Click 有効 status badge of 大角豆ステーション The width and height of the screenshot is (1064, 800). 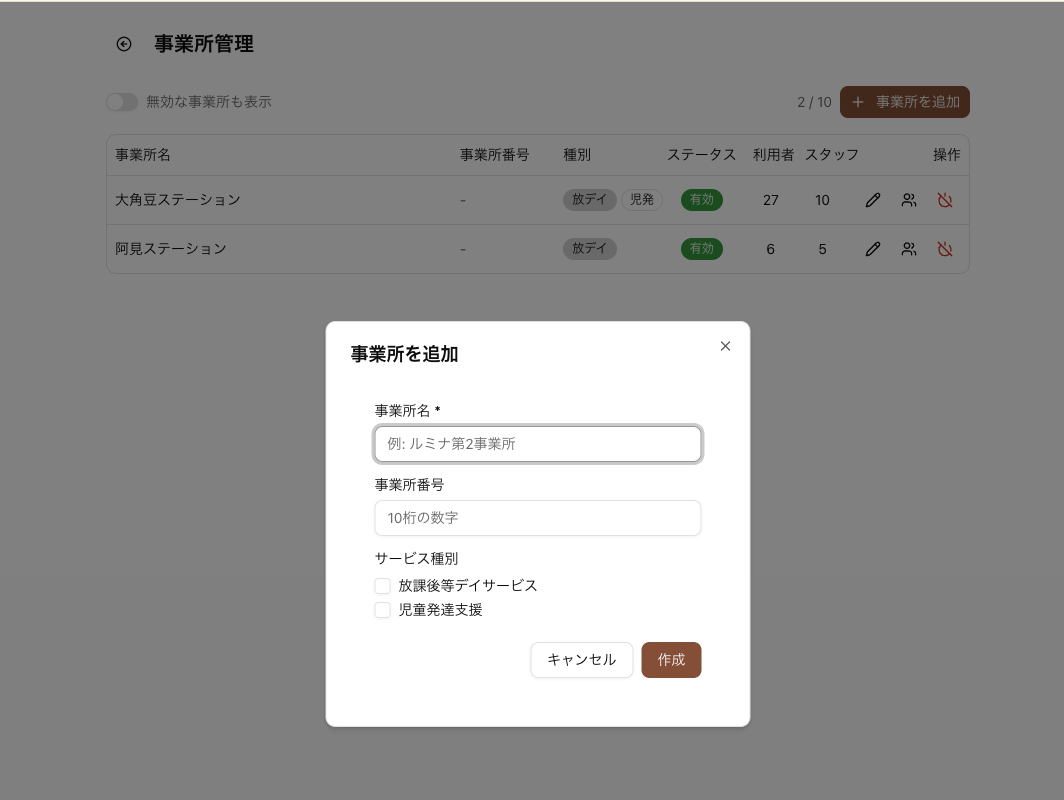(x=702, y=200)
